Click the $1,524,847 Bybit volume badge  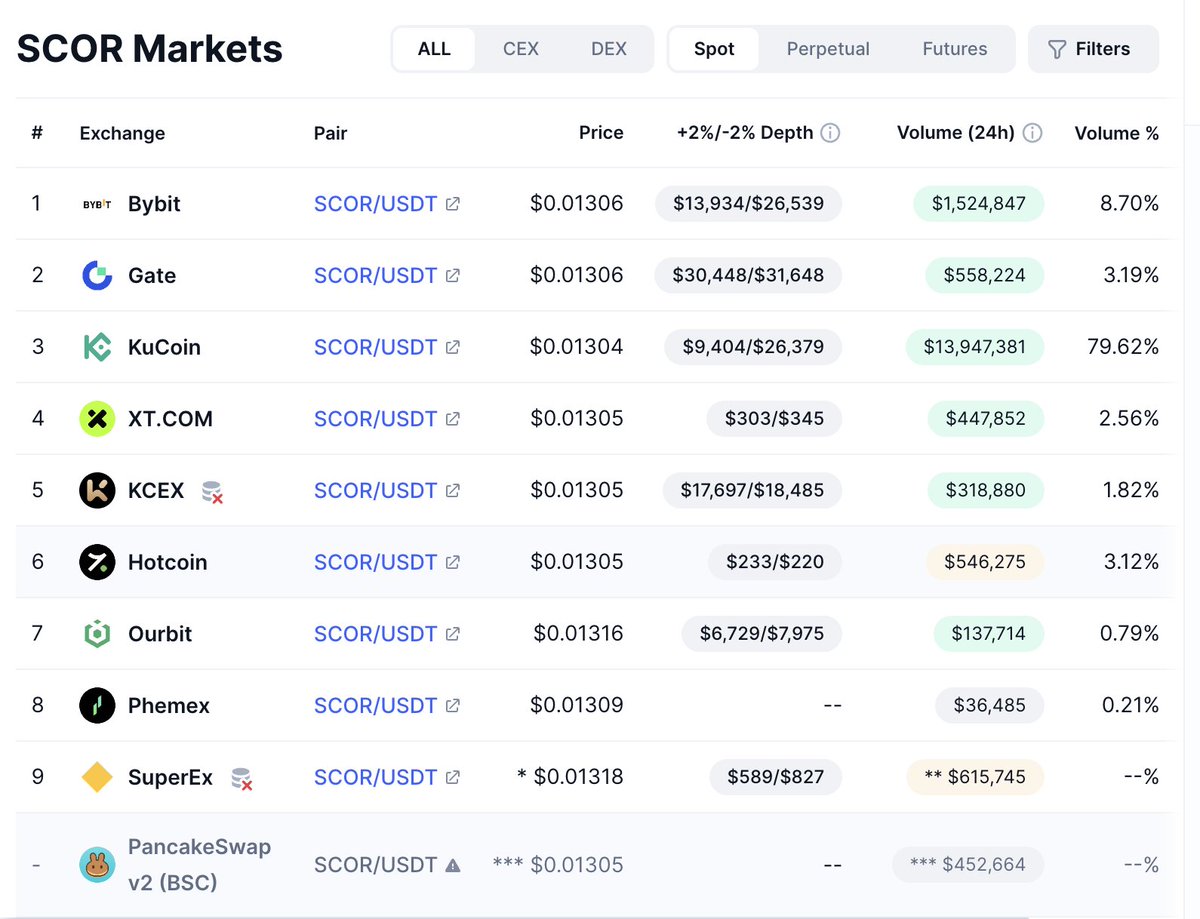[979, 204]
